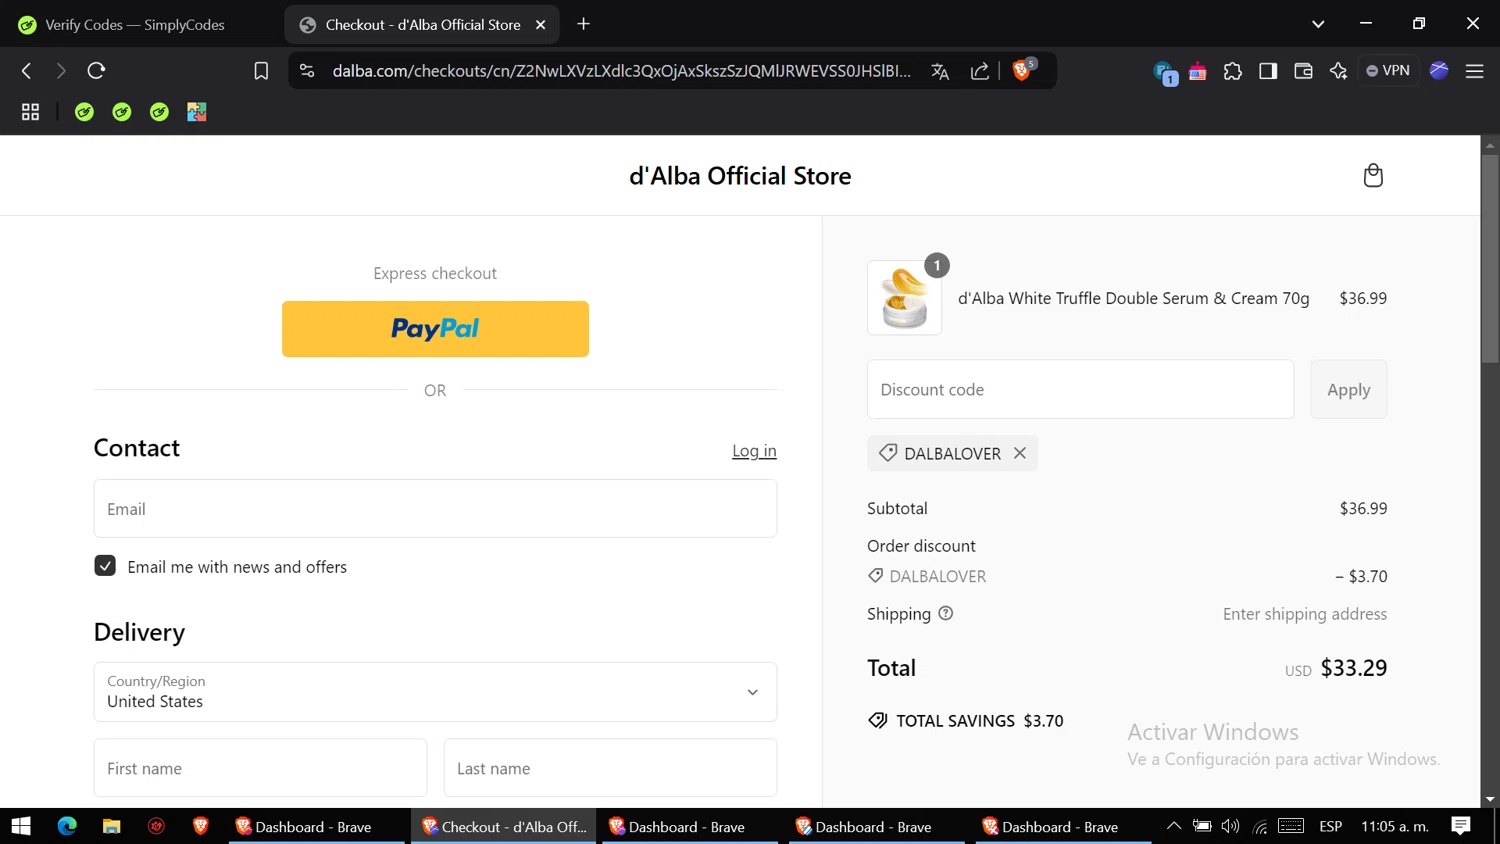Open the shopping bag cart icon

(x=1373, y=176)
